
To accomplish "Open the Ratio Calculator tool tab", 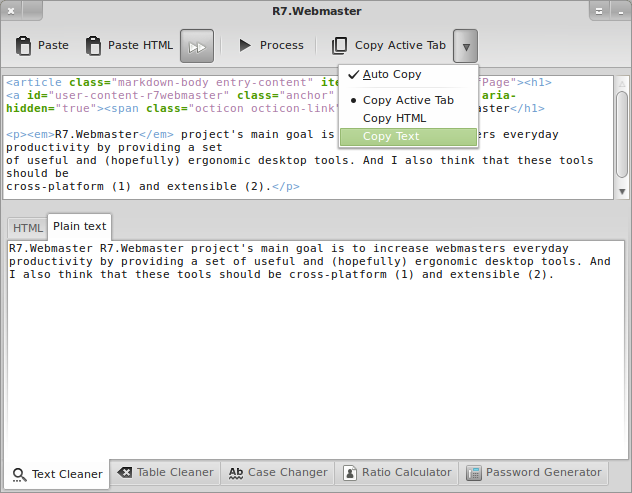I will coord(397,472).
